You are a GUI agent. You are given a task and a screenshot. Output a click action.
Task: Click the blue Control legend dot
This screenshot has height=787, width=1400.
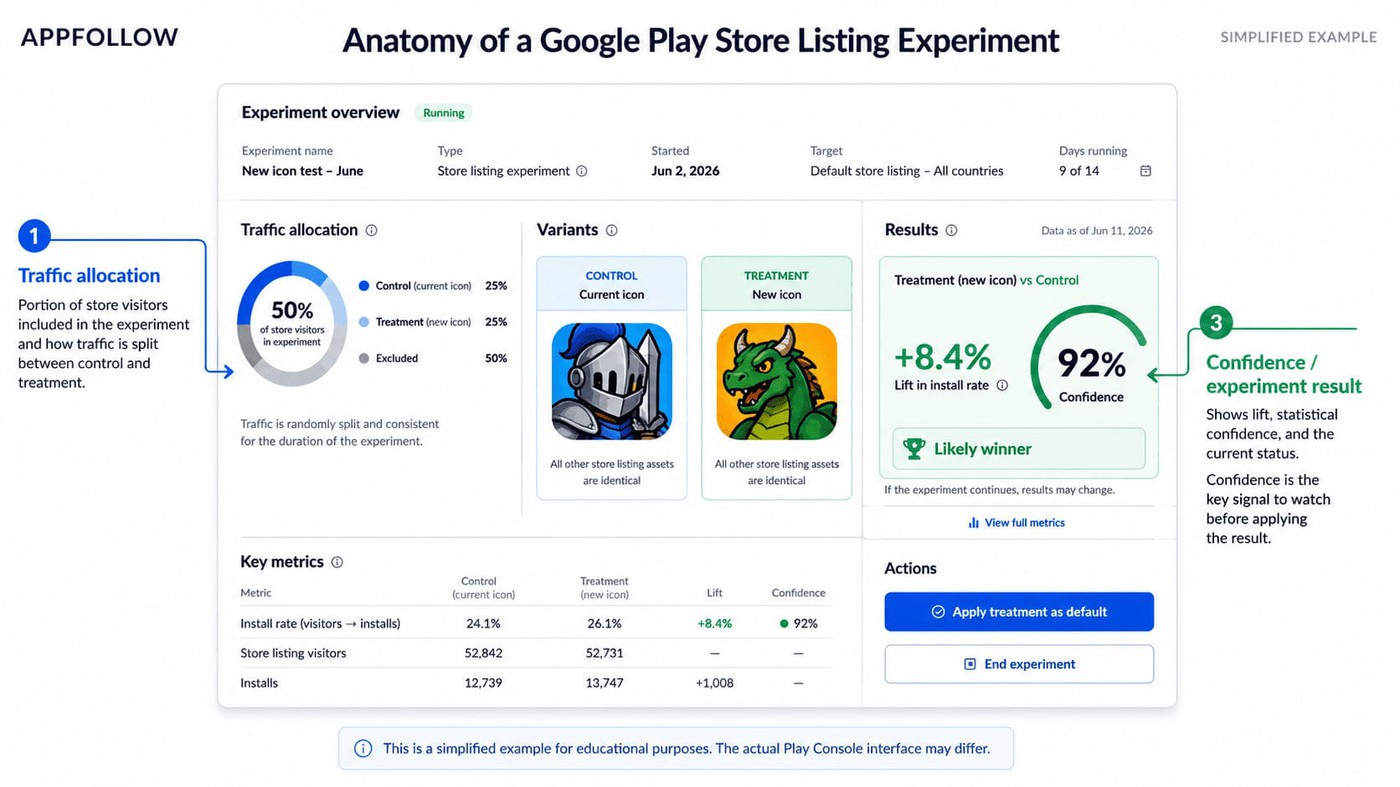pos(364,286)
